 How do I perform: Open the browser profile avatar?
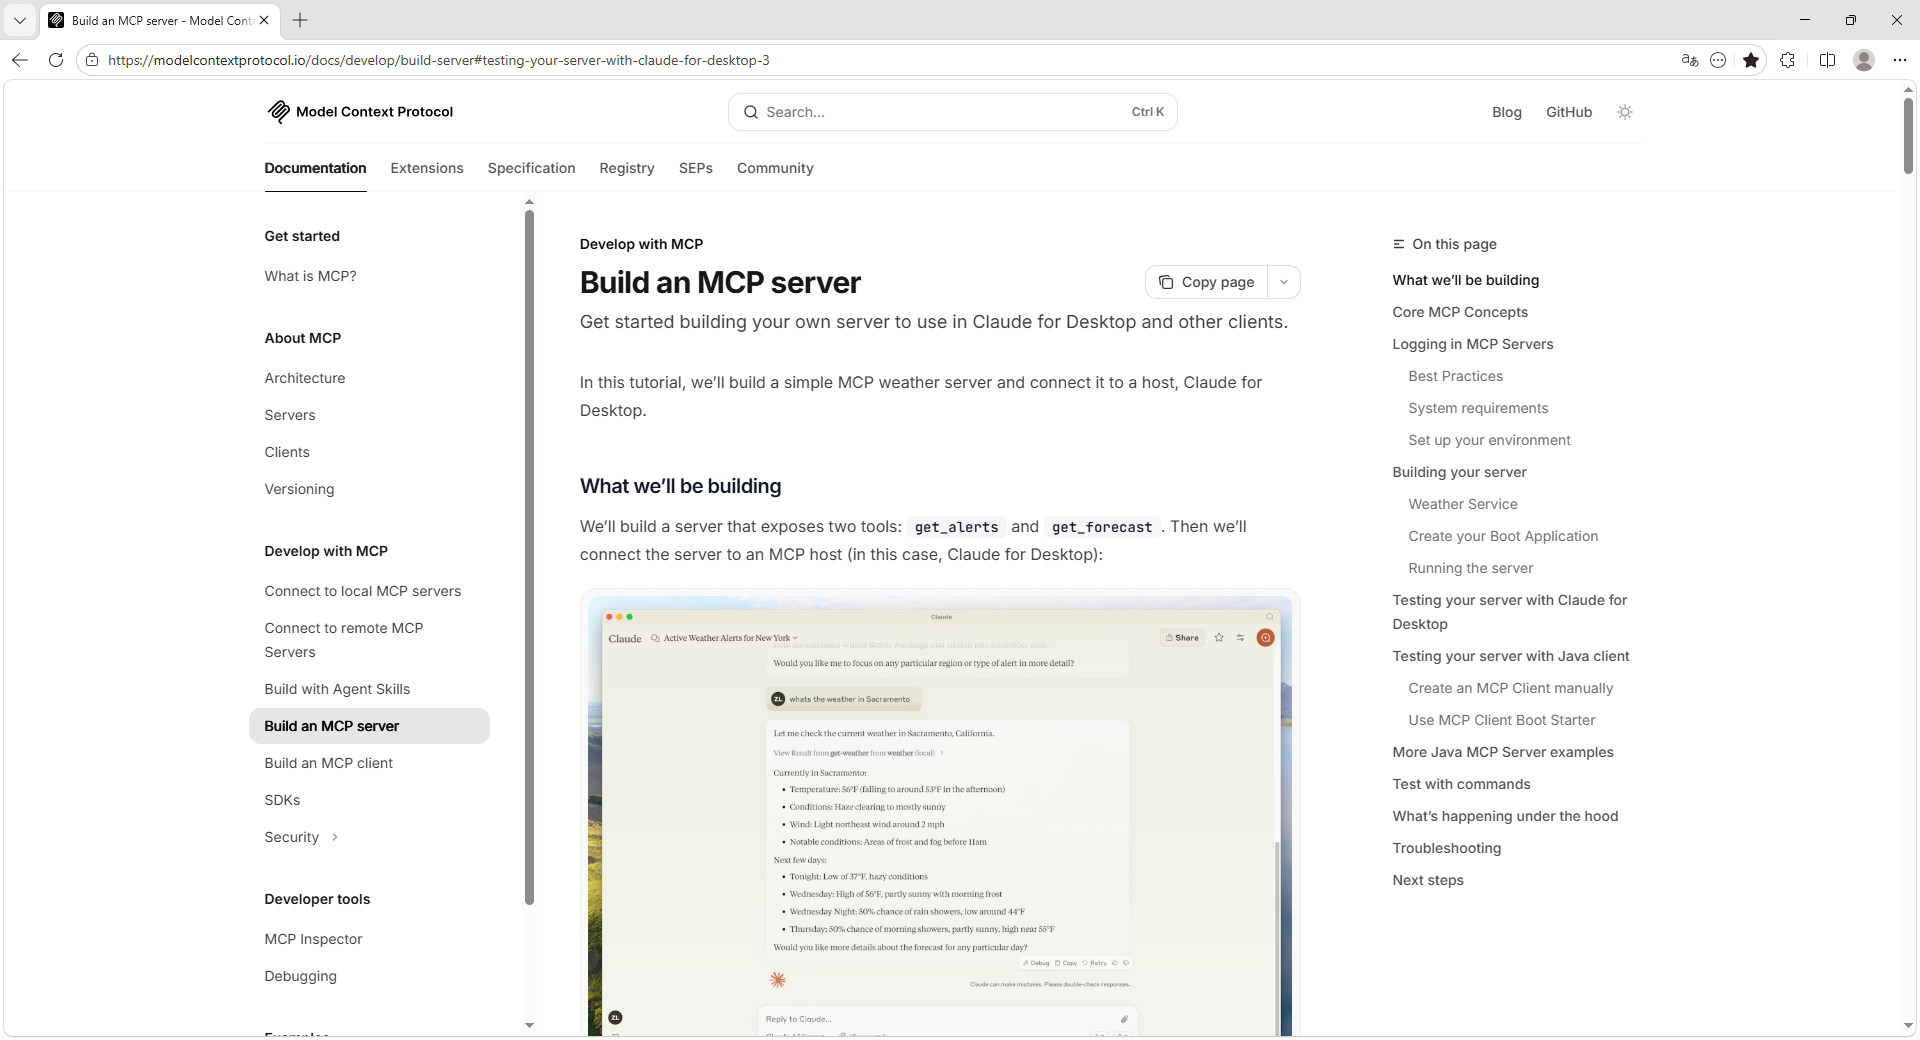click(1864, 60)
